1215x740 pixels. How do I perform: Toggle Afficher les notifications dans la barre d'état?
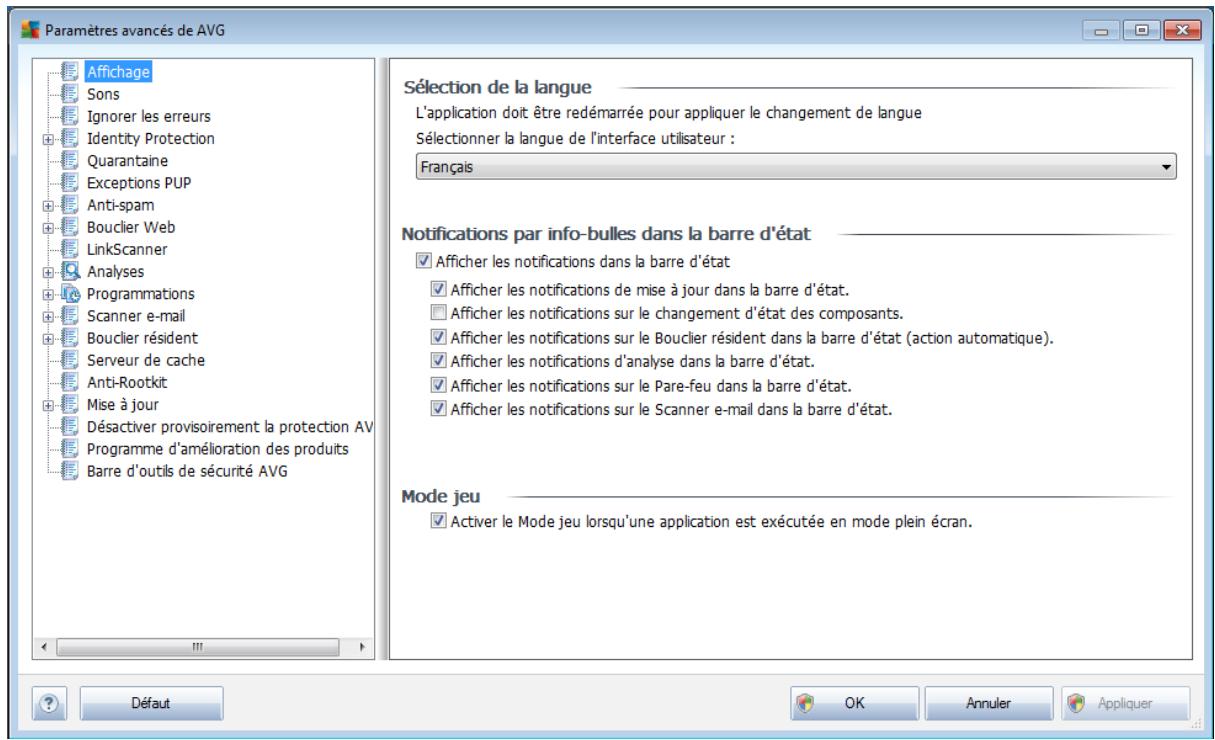click(424, 263)
